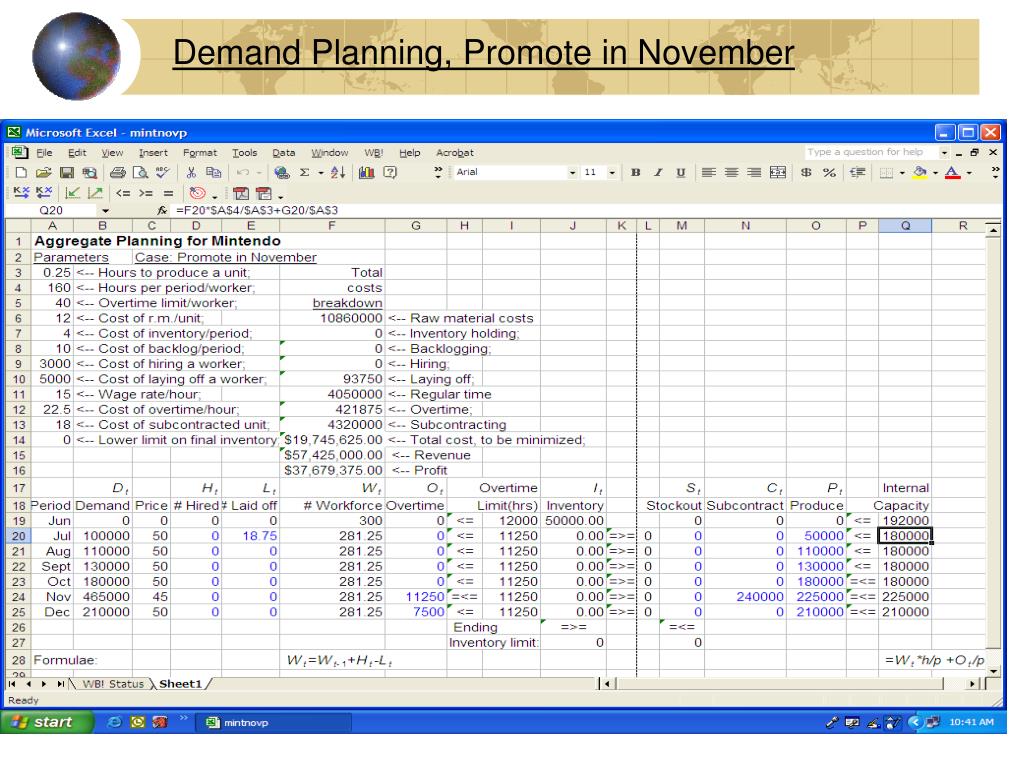
Task: Center the cell text
Action: pos(731,172)
